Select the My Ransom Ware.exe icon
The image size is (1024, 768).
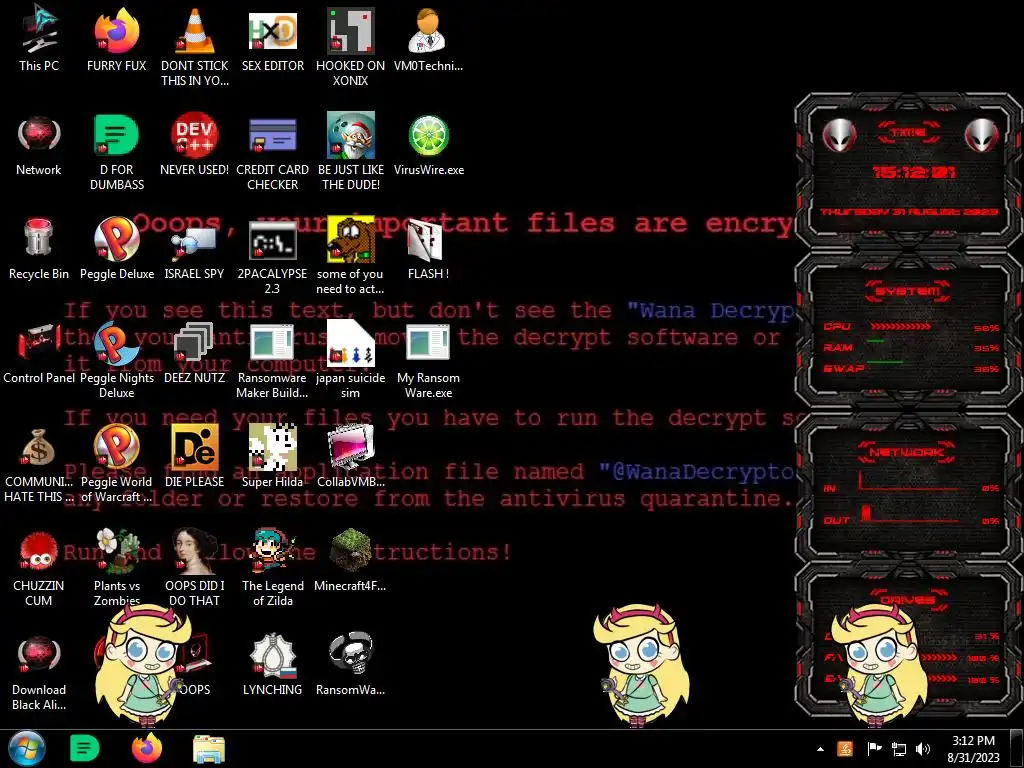tap(428, 342)
